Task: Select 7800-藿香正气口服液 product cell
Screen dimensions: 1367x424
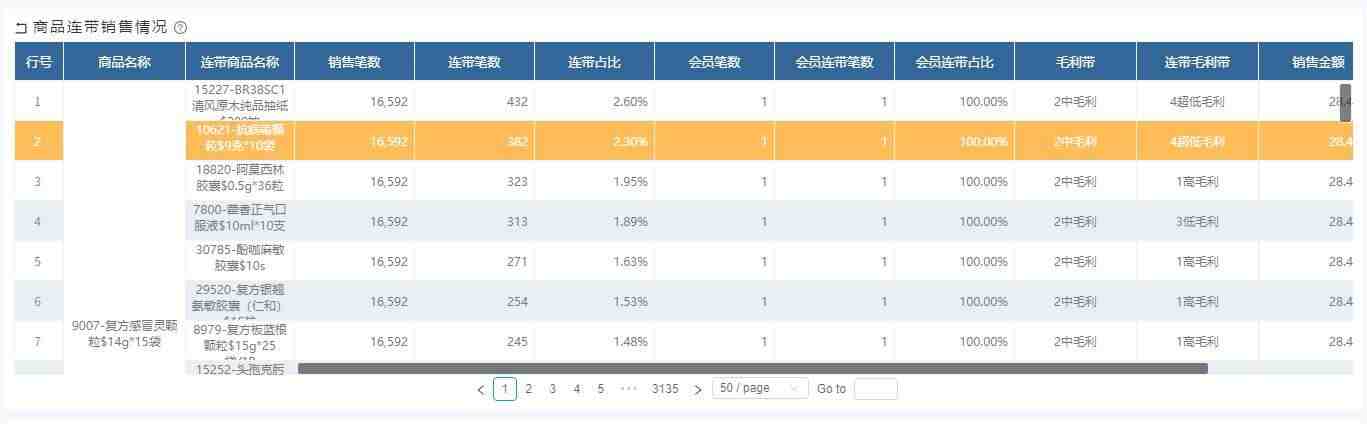Action: coord(240,222)
